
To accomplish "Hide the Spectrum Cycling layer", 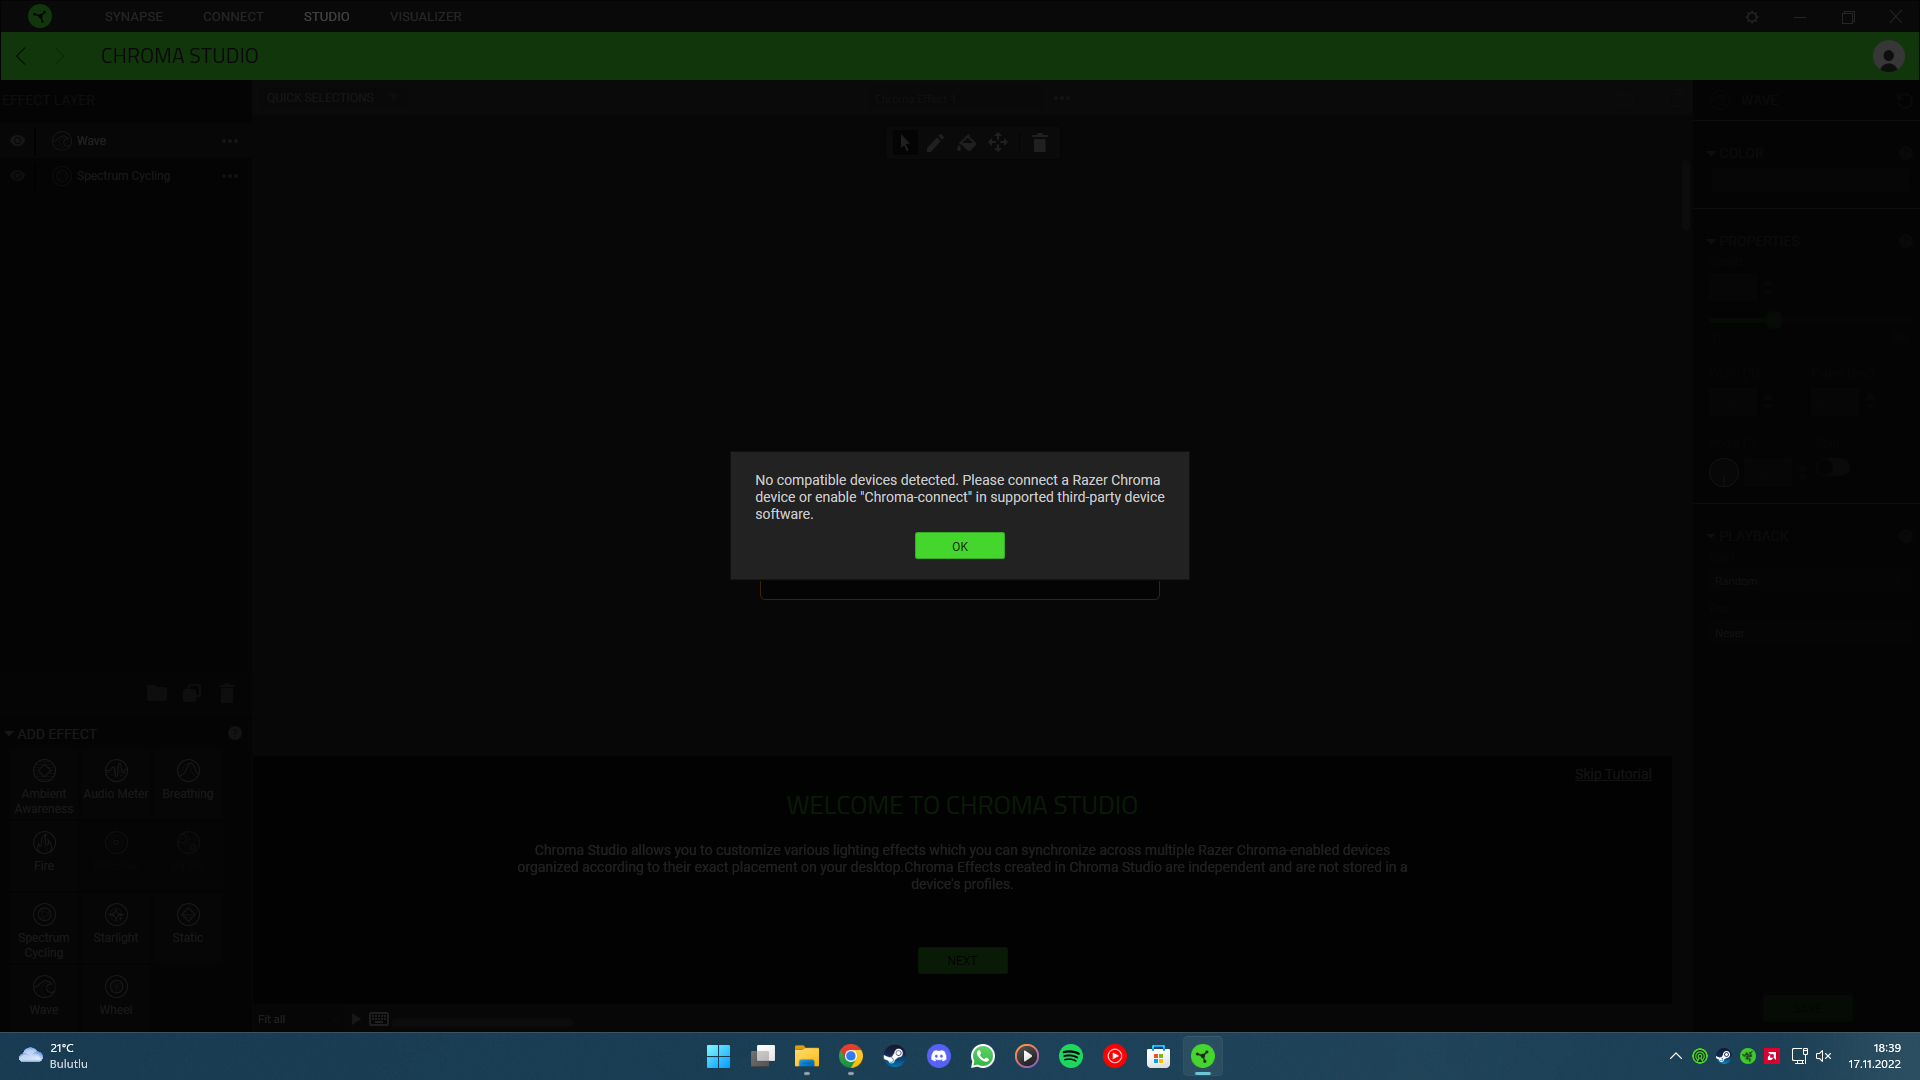I will 17,176.
